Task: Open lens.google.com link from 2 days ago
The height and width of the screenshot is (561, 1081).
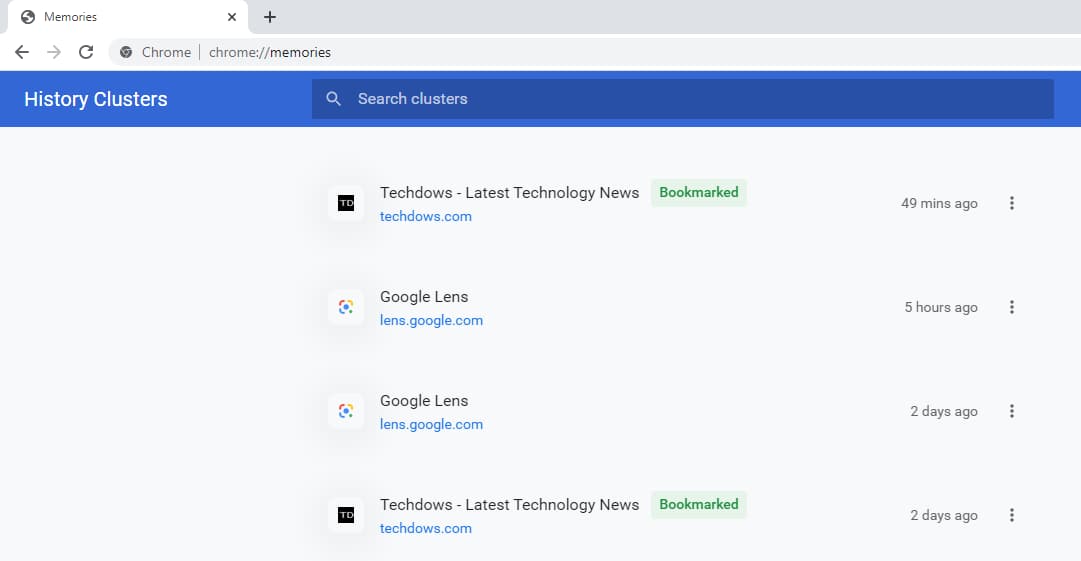Action: point(432,425)
